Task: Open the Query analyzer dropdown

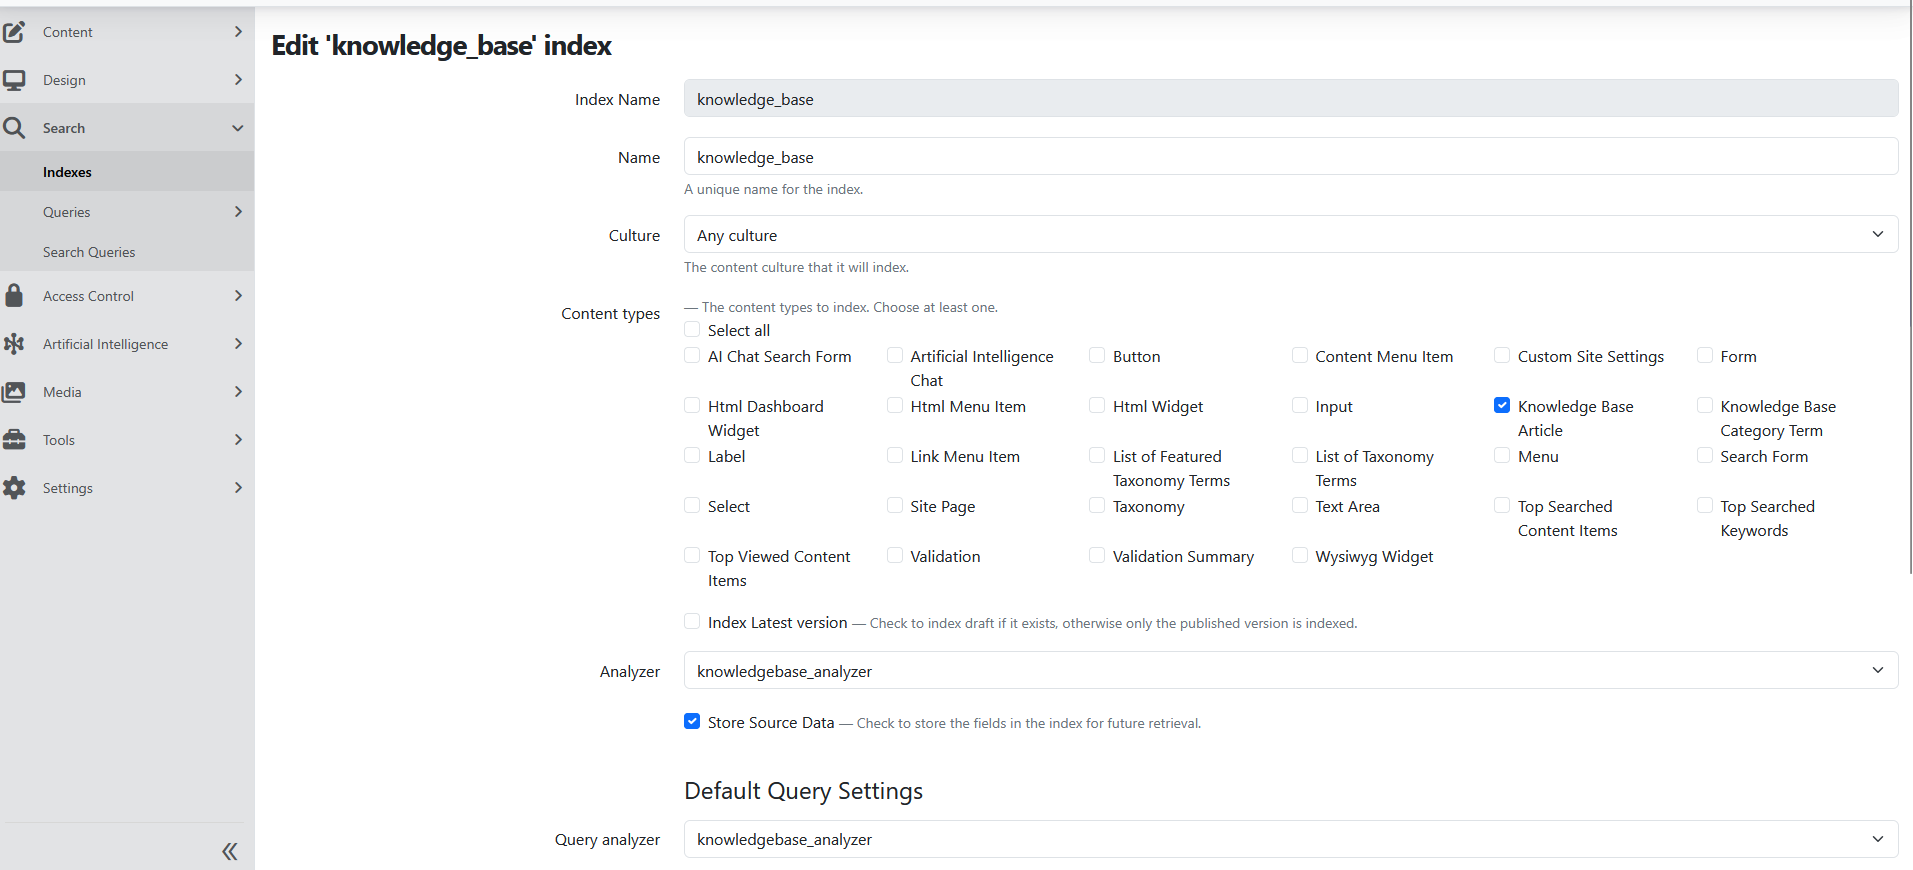Action: (1291, 839)
